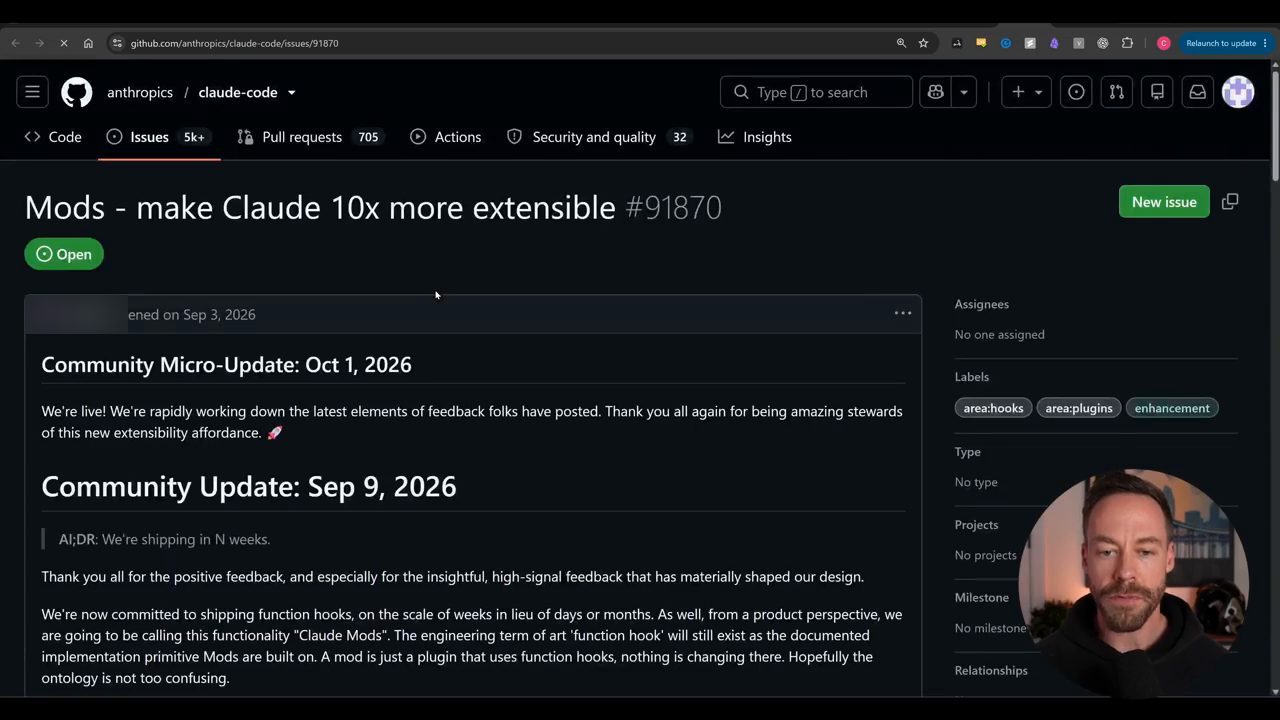Click the browser home button
The image size is (1280, 720).
click(x=88, y=43)
